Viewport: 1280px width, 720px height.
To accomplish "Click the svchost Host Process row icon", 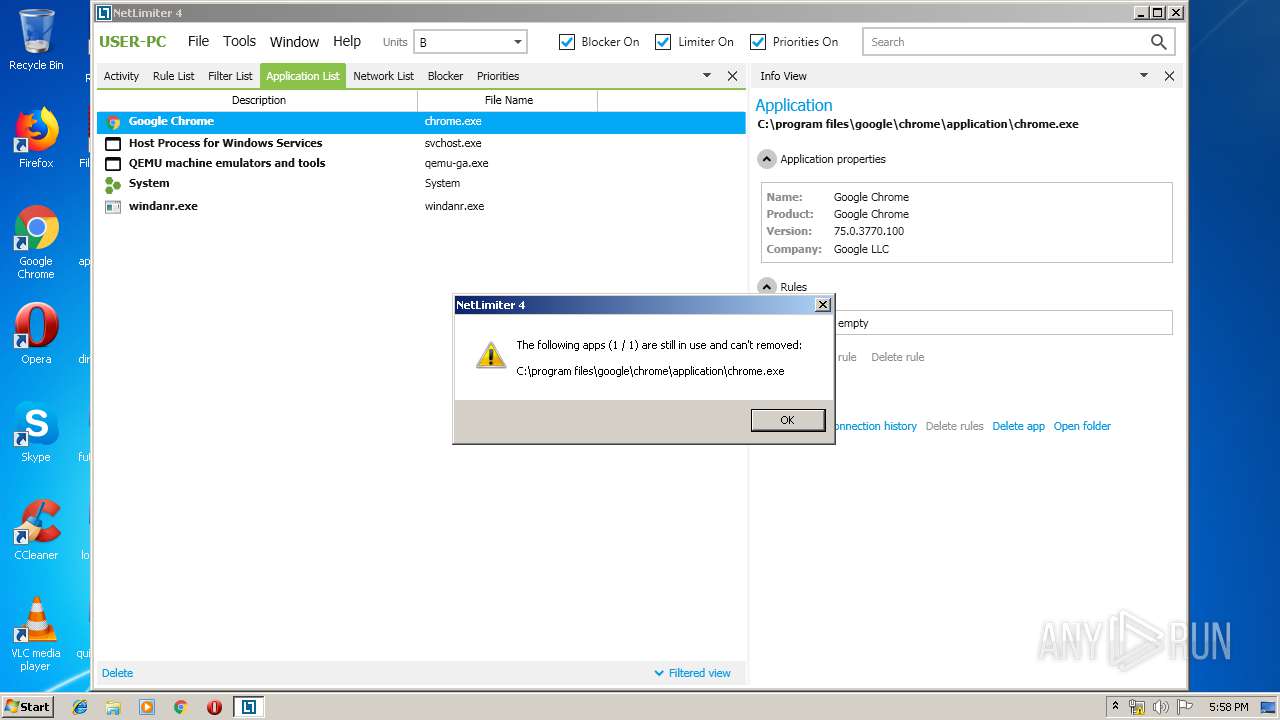I will click(x=113, y=143).
